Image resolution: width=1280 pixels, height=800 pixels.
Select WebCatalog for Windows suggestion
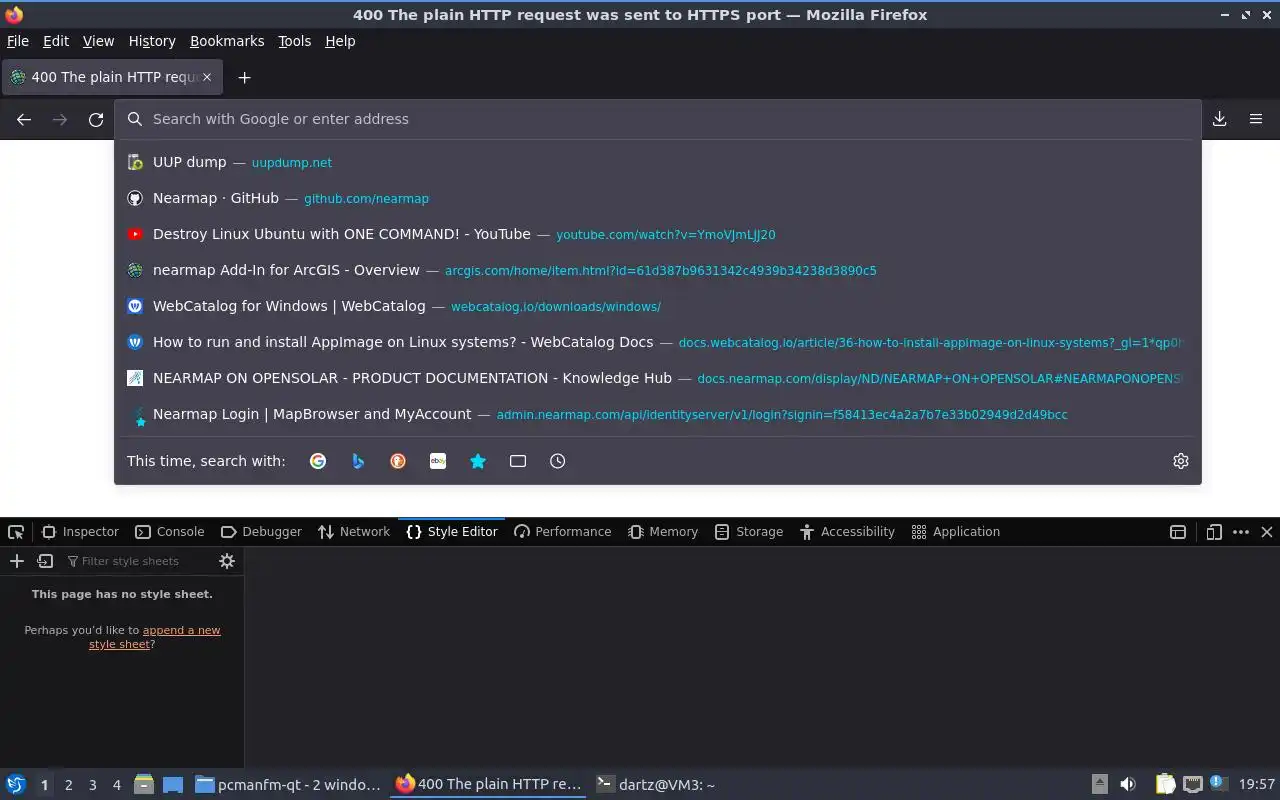pos(658,306)
